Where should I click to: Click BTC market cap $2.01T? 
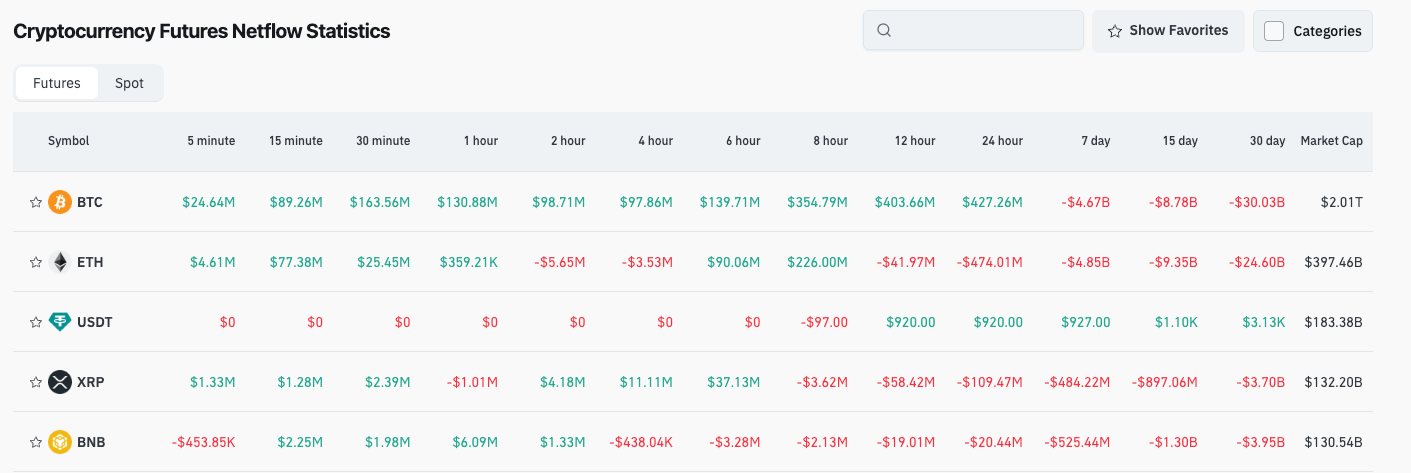[x=1341, y=202]
